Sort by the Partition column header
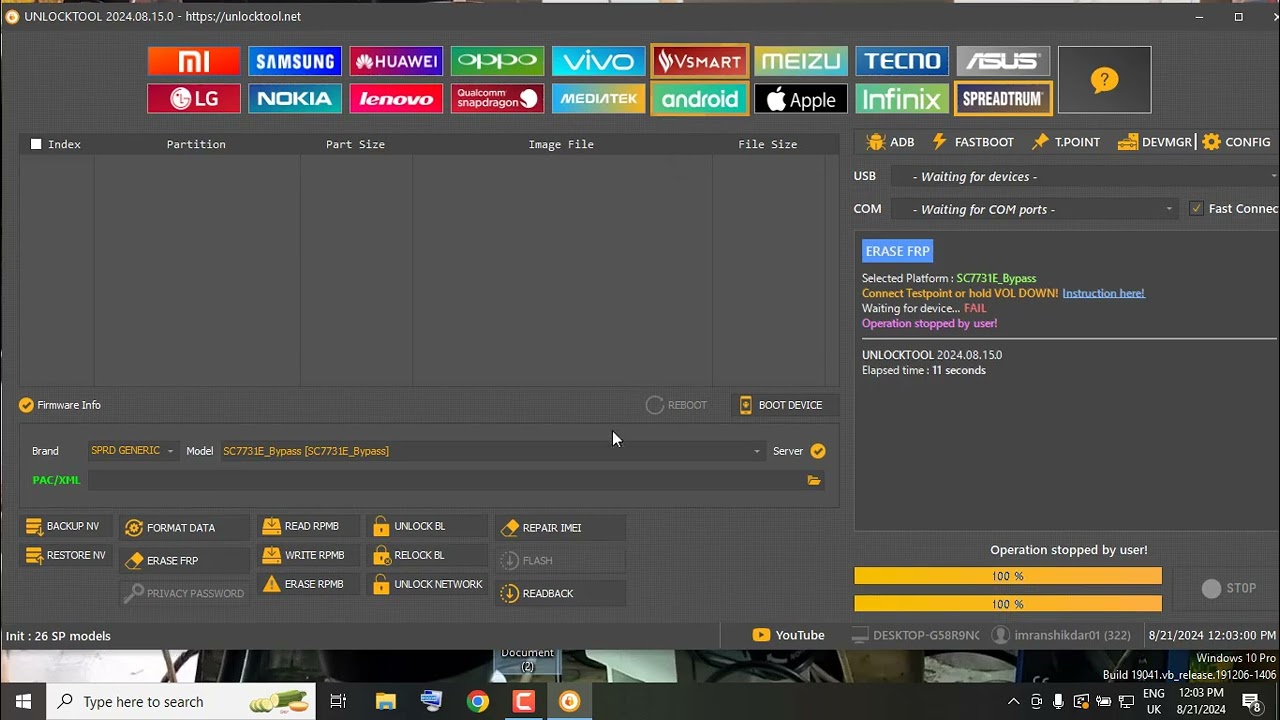The width and height of the screenshot is (1280, 720). coord(196,144)
